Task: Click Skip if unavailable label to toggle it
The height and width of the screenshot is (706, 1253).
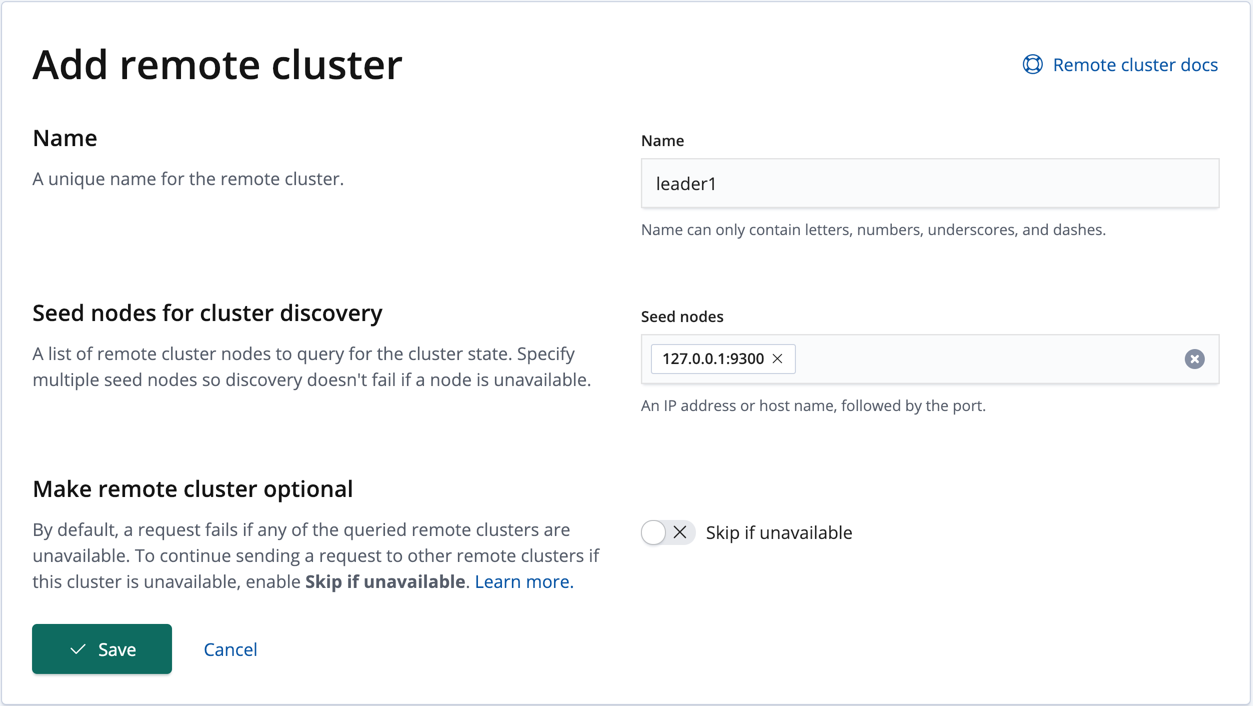Action: [x=778, y=532]
